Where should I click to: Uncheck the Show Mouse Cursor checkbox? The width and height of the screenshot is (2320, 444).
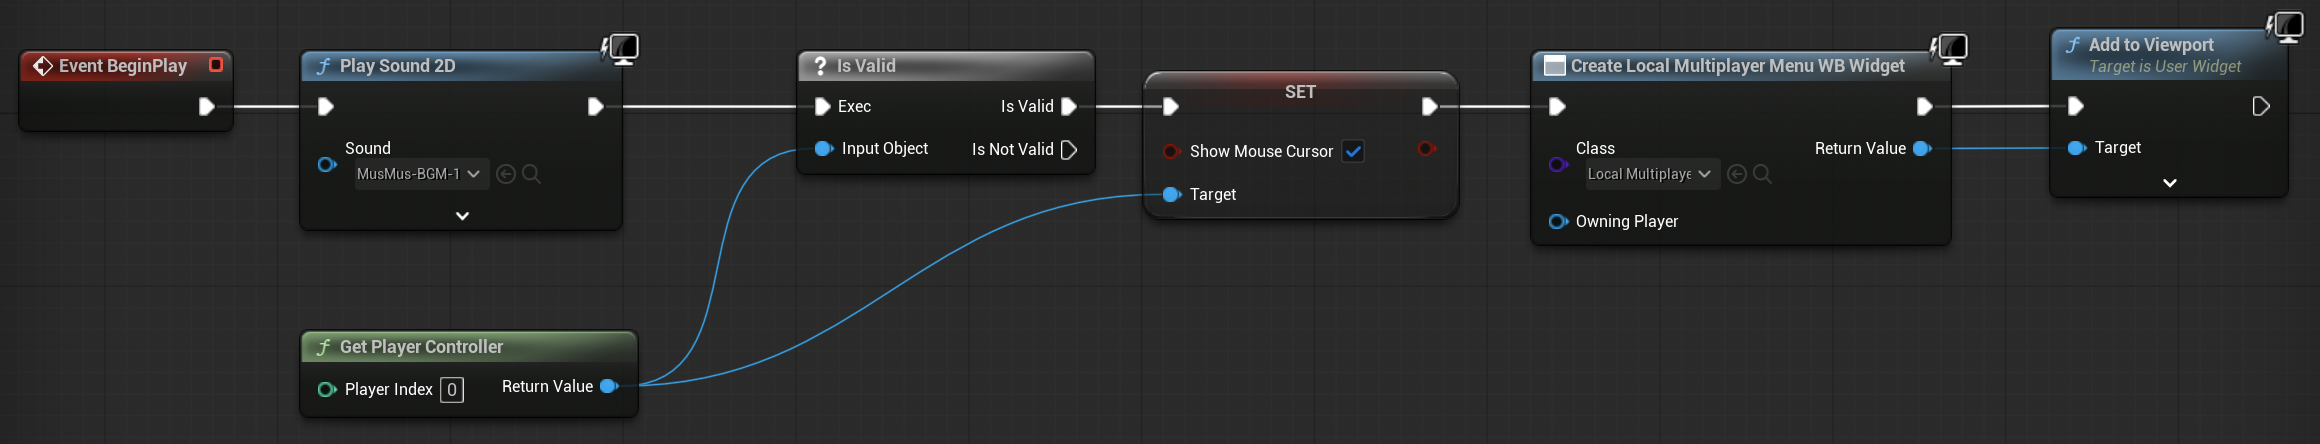[x=1353, y=151]
